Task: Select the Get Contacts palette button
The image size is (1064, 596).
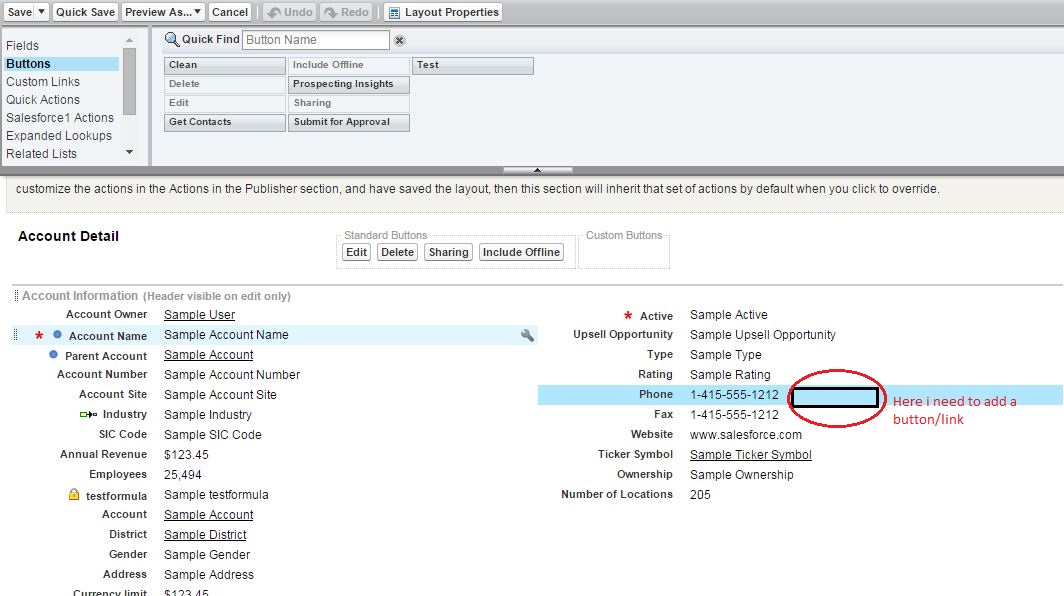Action: pyautogui.click(x=225, y=122)
